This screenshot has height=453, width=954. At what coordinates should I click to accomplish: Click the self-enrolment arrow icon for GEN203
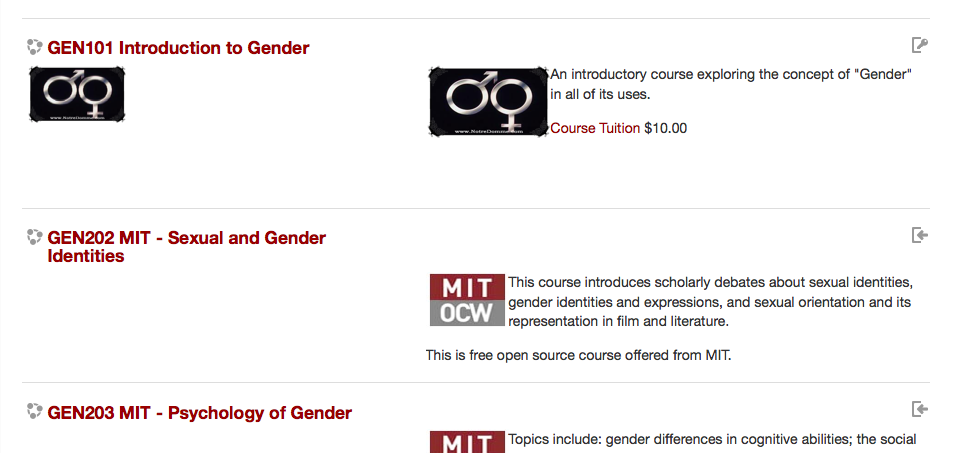pyautogui.click(x=919, y=409)
